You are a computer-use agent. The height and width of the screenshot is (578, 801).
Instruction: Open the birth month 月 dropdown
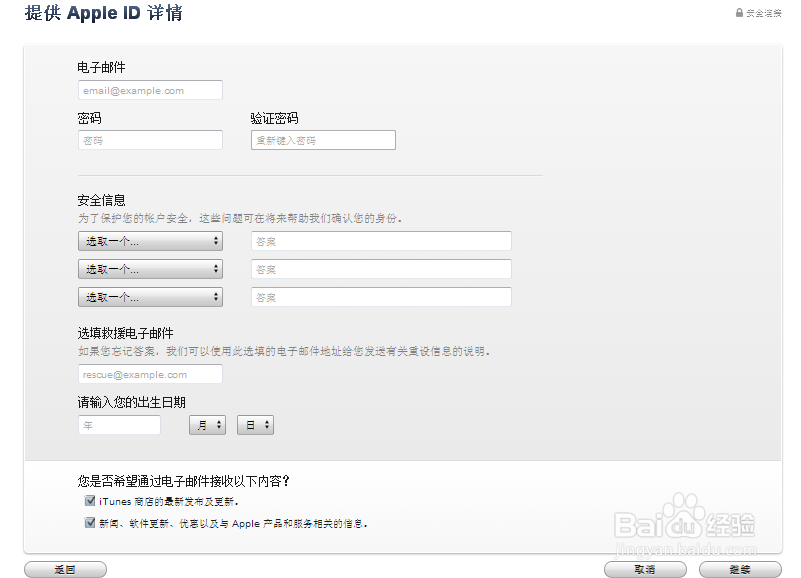[x=207, y=425]
